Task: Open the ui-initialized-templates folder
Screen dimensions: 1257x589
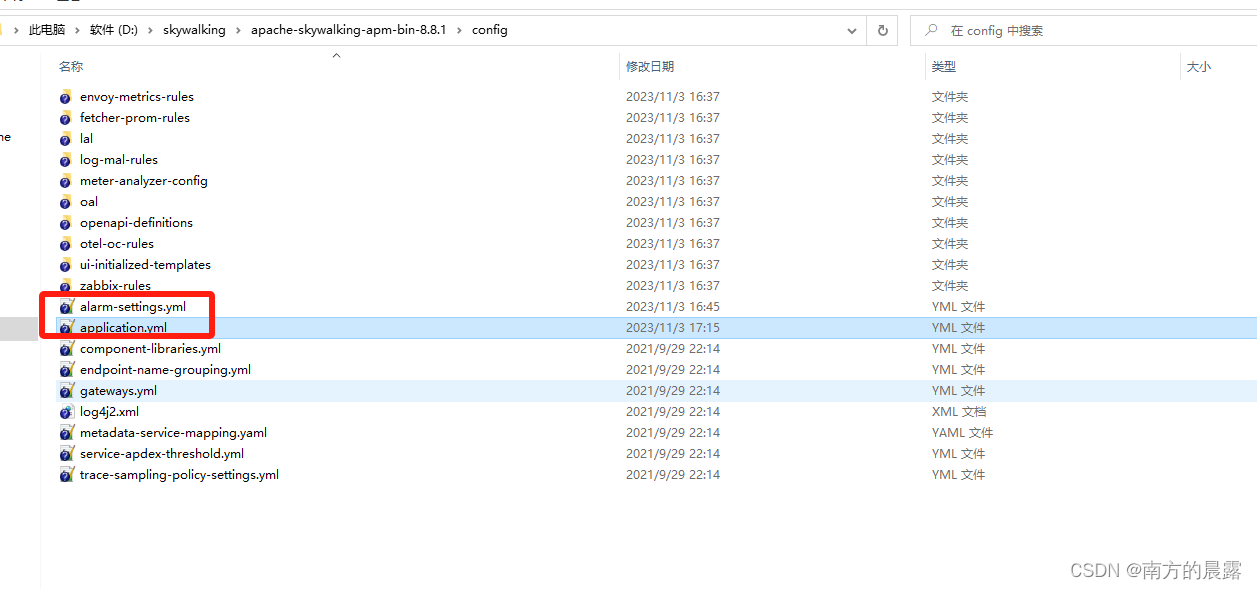Action: pos(145,264)
